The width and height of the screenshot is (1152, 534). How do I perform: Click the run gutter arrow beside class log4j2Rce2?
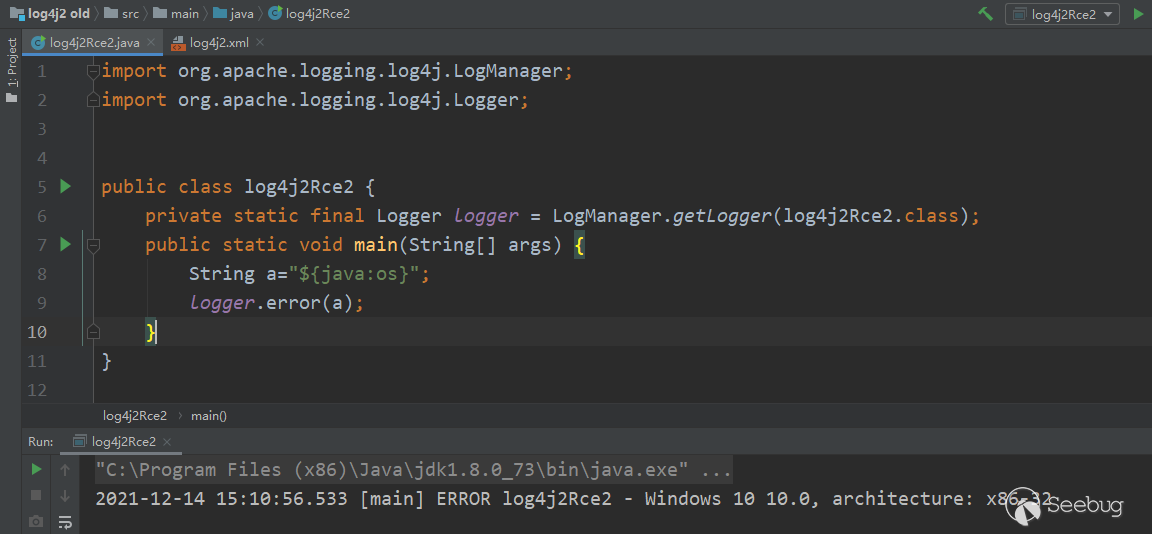click(65, 187)
